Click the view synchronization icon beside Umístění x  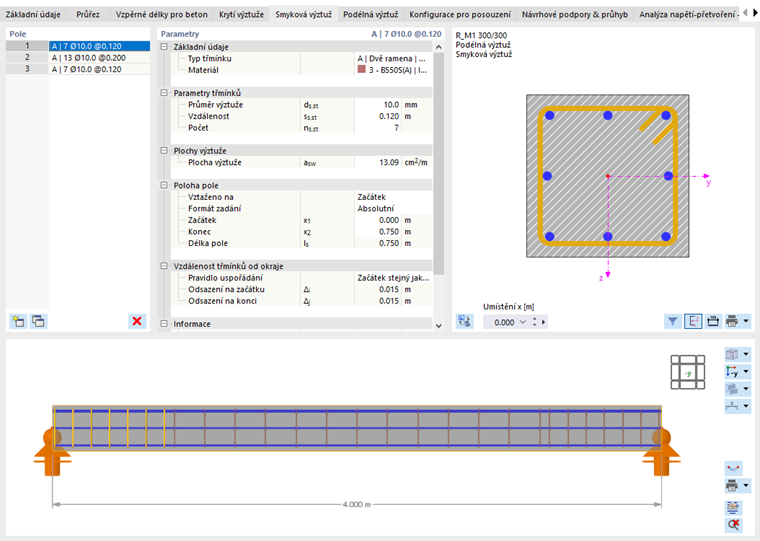pos(464,321)
